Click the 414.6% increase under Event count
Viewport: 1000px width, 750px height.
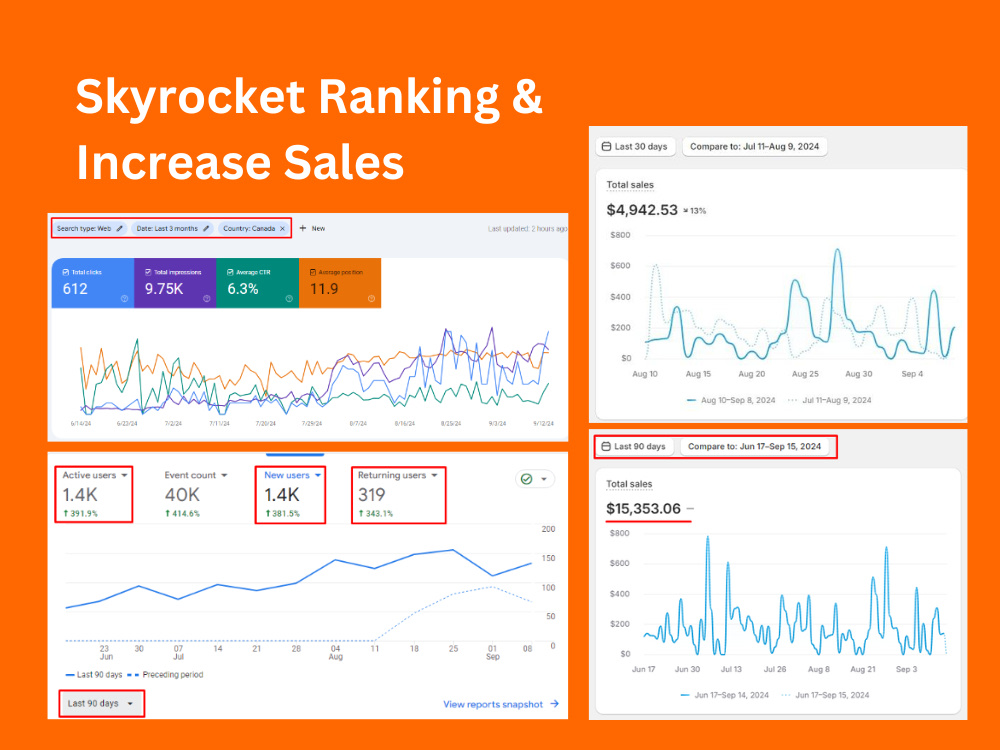(x=182, y=513)
